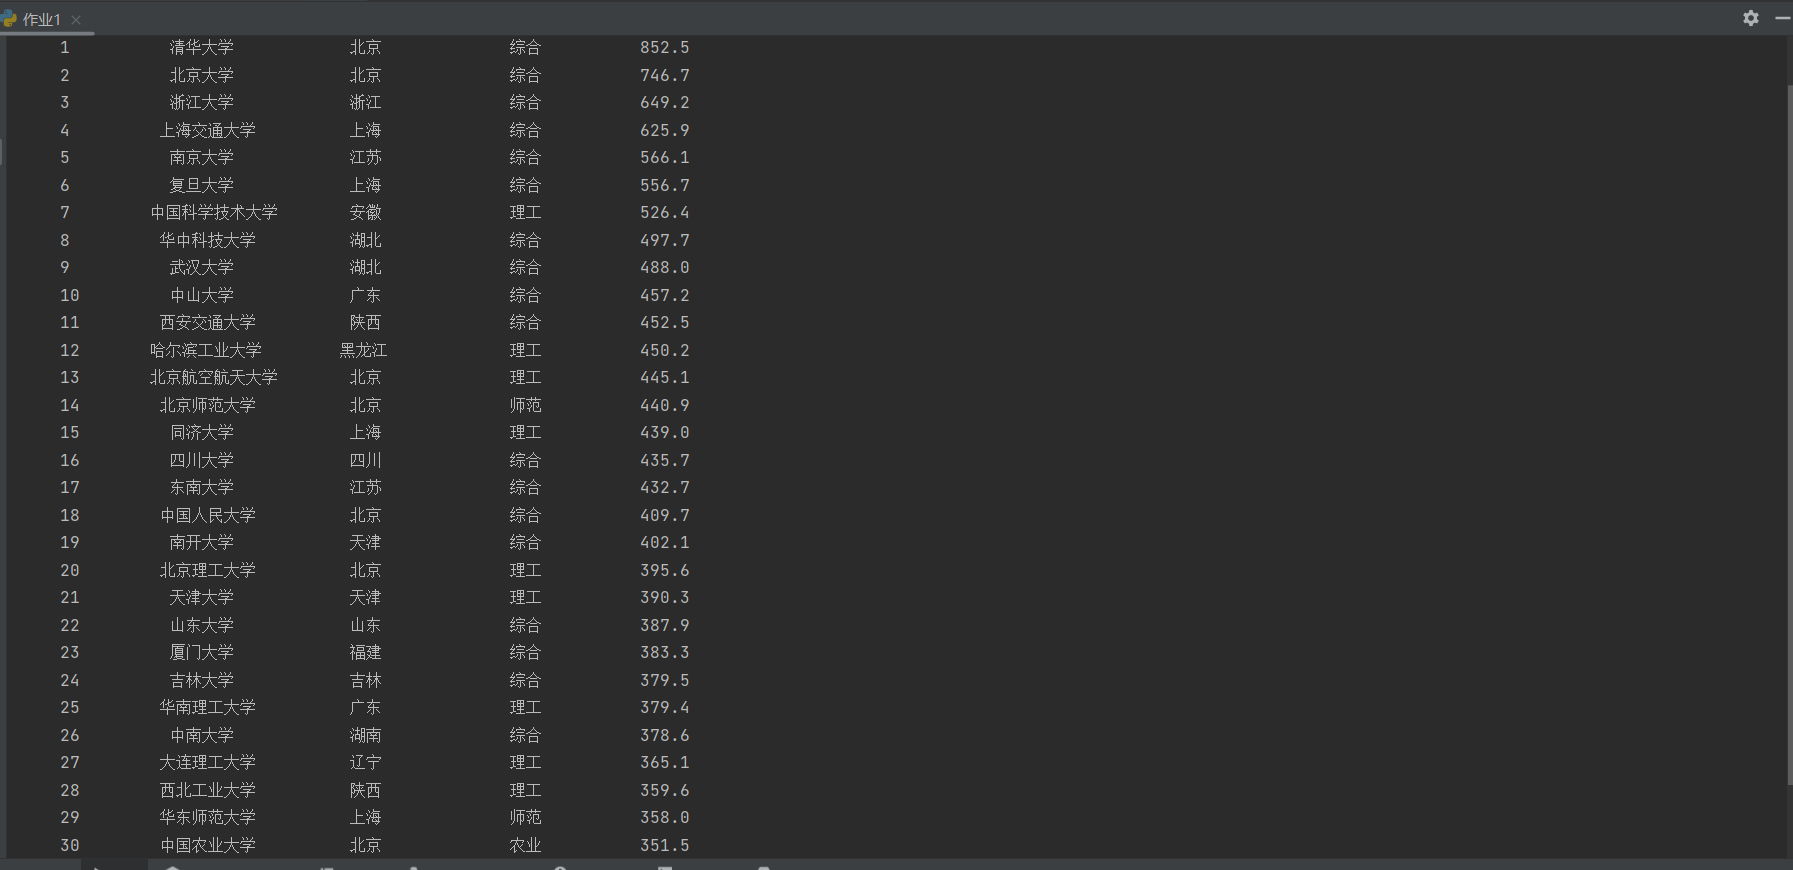This screenshot has width=1793, height=870.
Task: Select score 488.0
Action: [665, 267]
